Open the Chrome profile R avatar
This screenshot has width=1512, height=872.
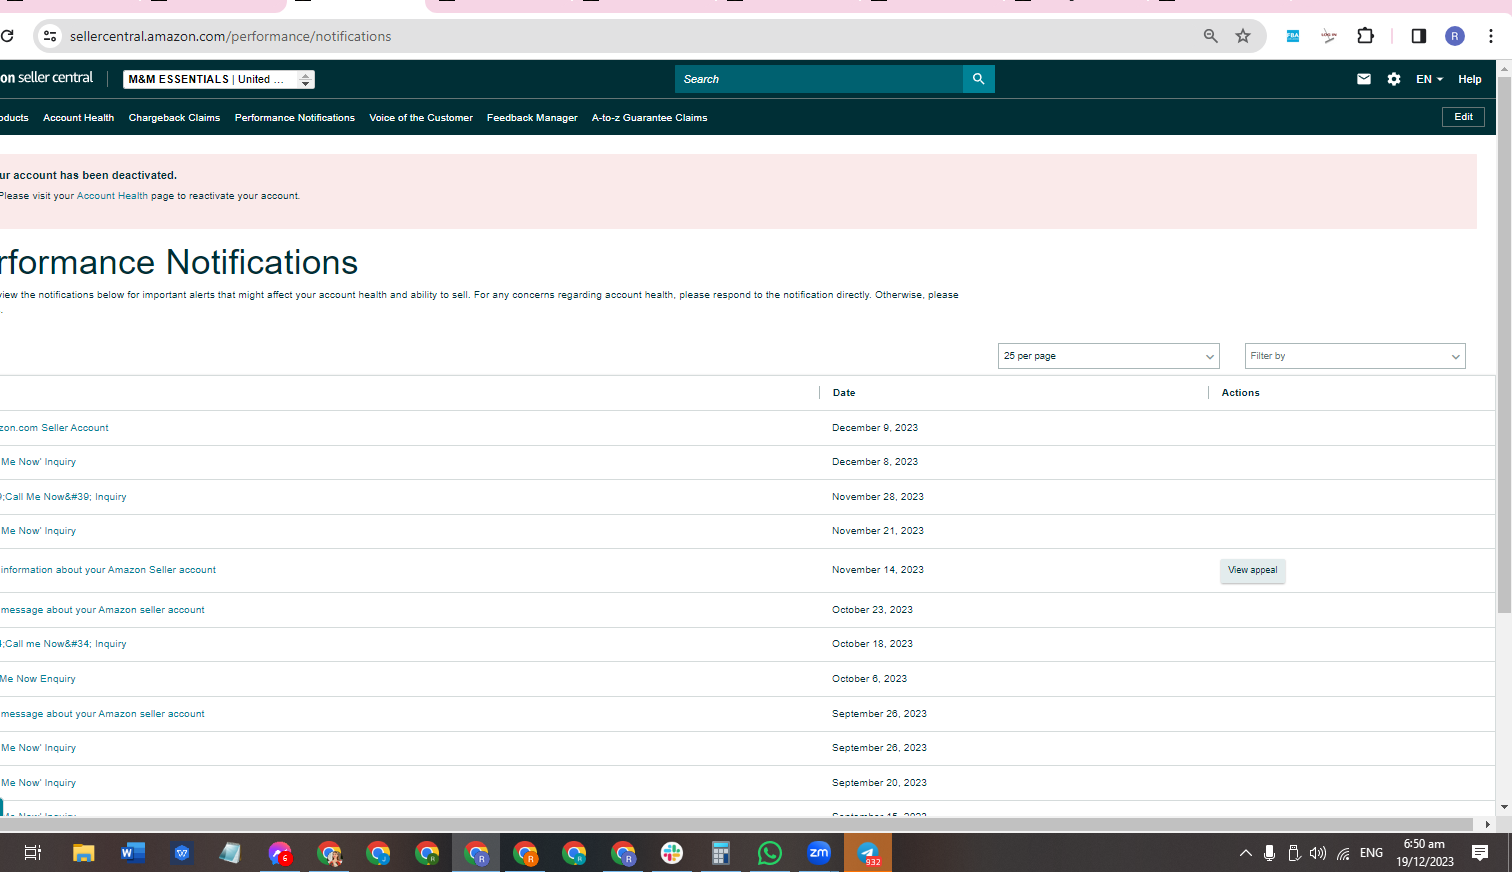click(x=1455, y=36)
